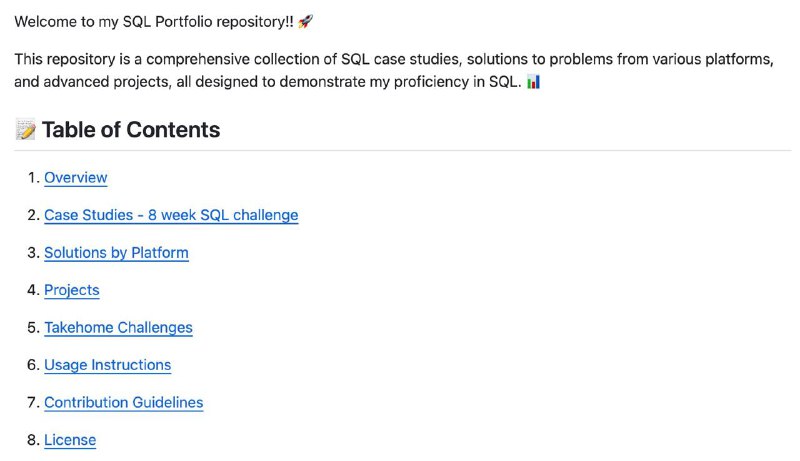Click the bar chart emoji after 'SQL.'
The height and width of the screenshot is (461, 800).
533,82
